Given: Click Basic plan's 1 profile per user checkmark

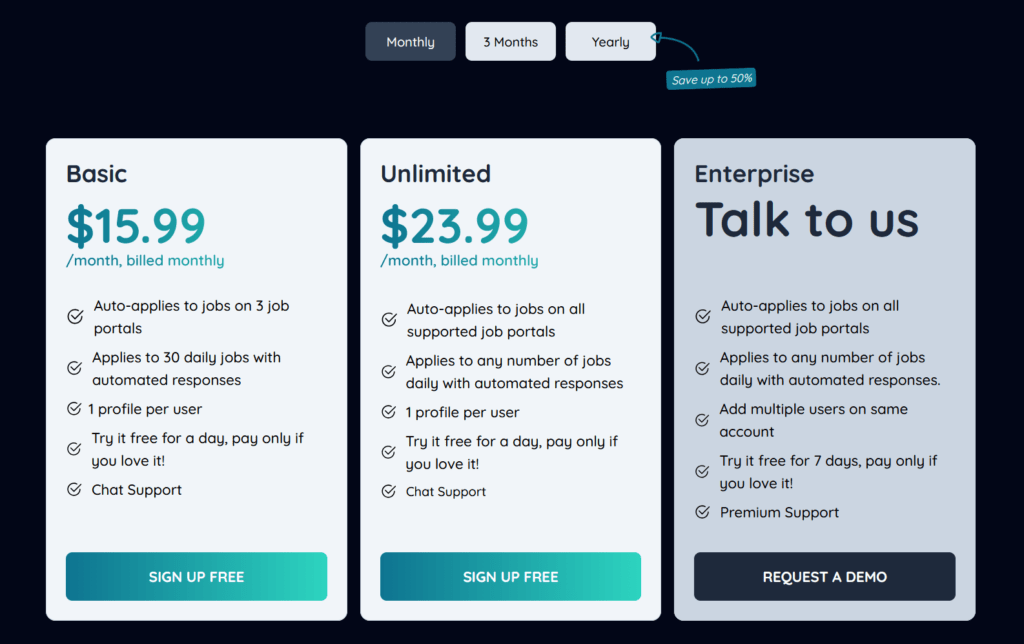Looking at the screenshot, I should pos(75,409).
